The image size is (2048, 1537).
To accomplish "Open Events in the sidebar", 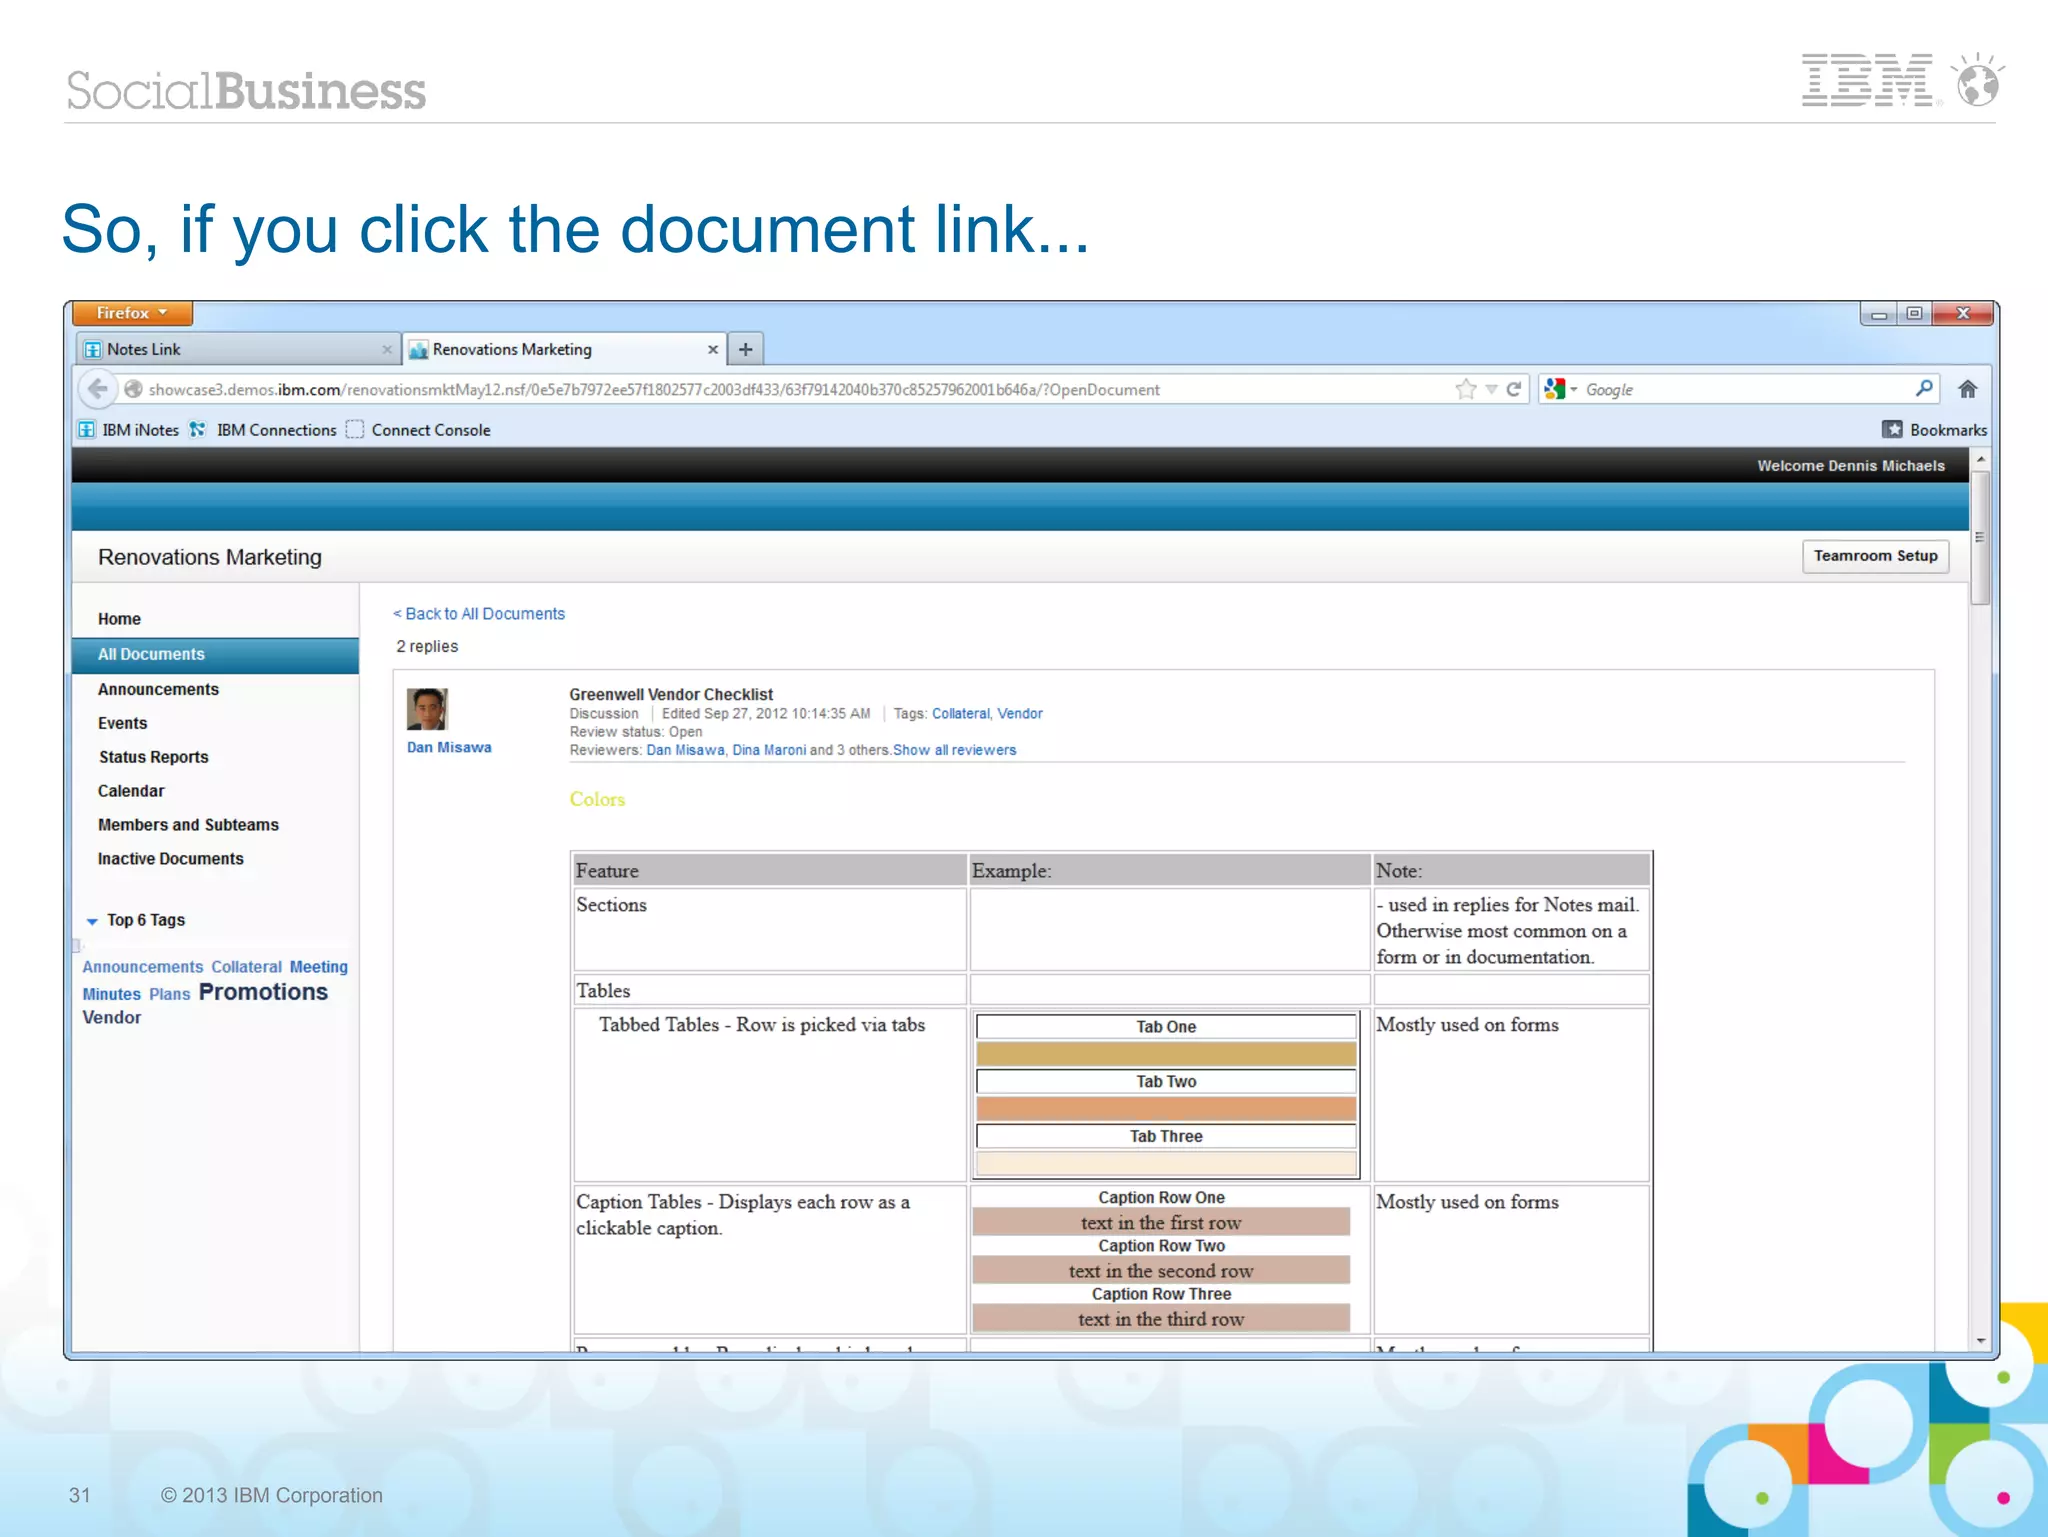I will click(122, 723).
